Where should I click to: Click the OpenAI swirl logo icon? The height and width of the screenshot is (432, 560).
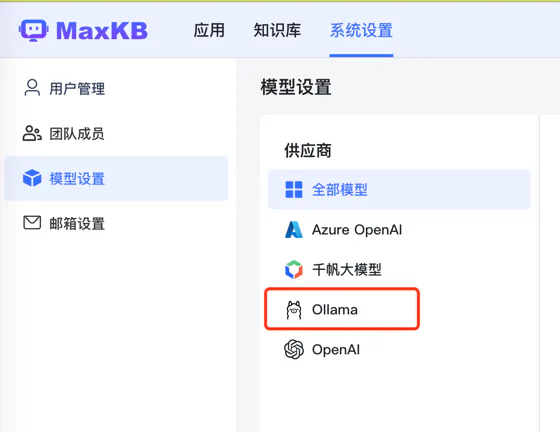(x=294, y=349)
